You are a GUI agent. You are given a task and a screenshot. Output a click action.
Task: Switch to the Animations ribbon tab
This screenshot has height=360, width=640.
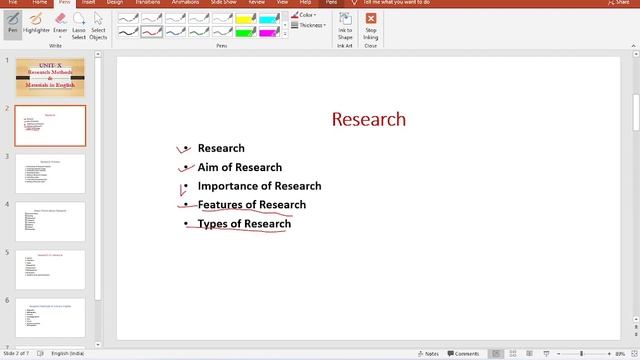pyautogui.click(x=185, y=2)
